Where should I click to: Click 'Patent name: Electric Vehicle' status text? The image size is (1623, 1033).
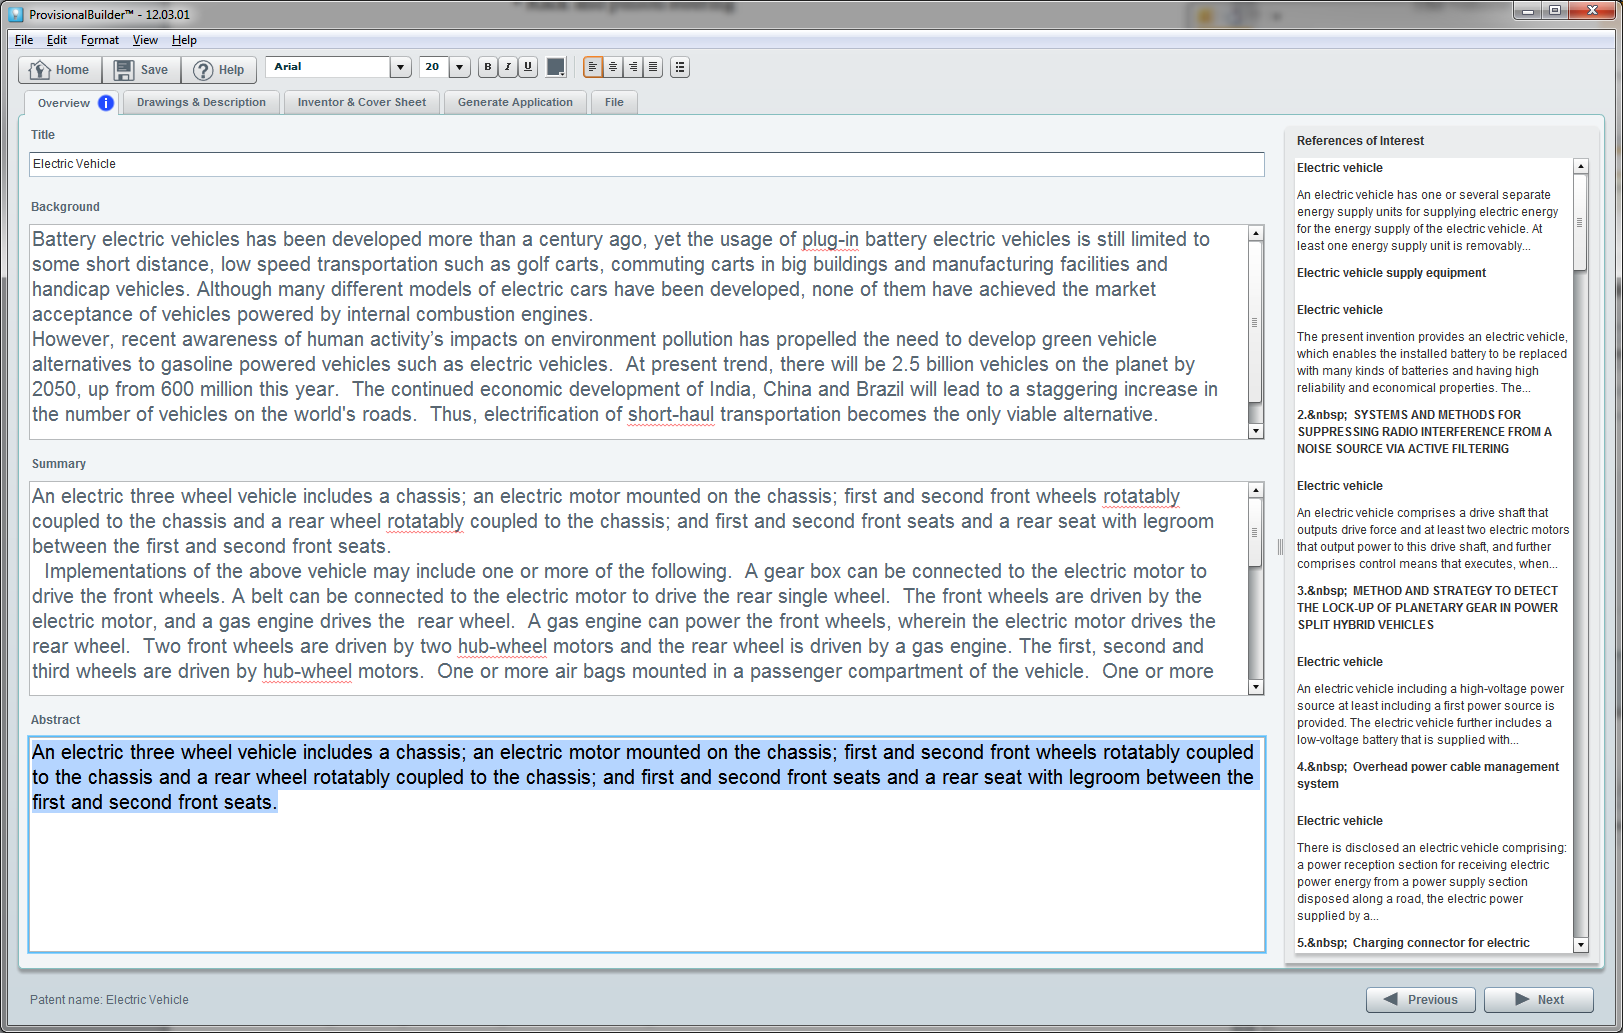pyautogui.click(x=109, y=1000)
